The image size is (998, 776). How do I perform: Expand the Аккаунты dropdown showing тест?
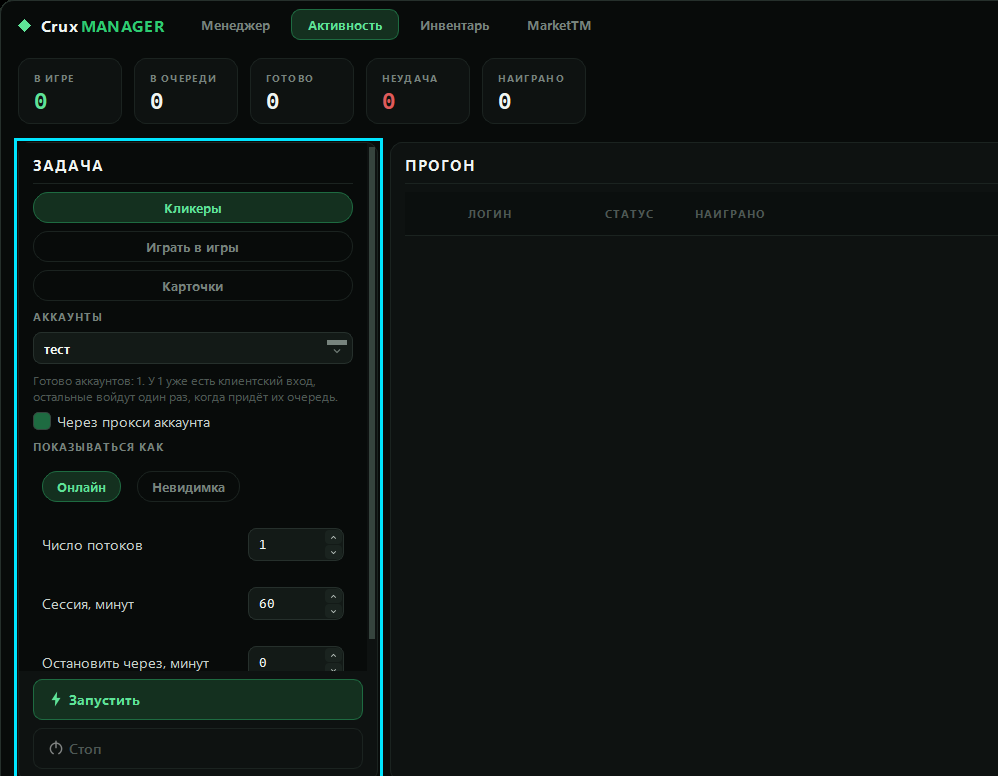193,349
